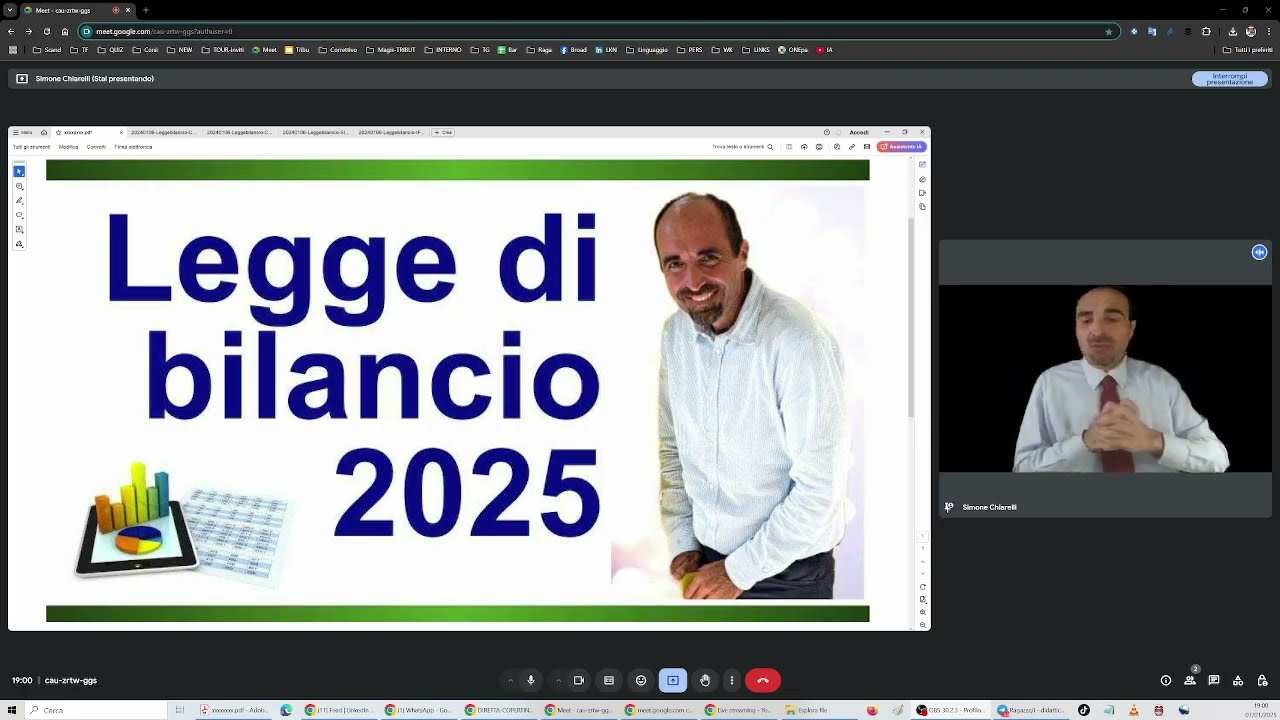Viewport: 1280px width, 720px height.
Task: Go back in Chrome
Action: pos(11,31)
